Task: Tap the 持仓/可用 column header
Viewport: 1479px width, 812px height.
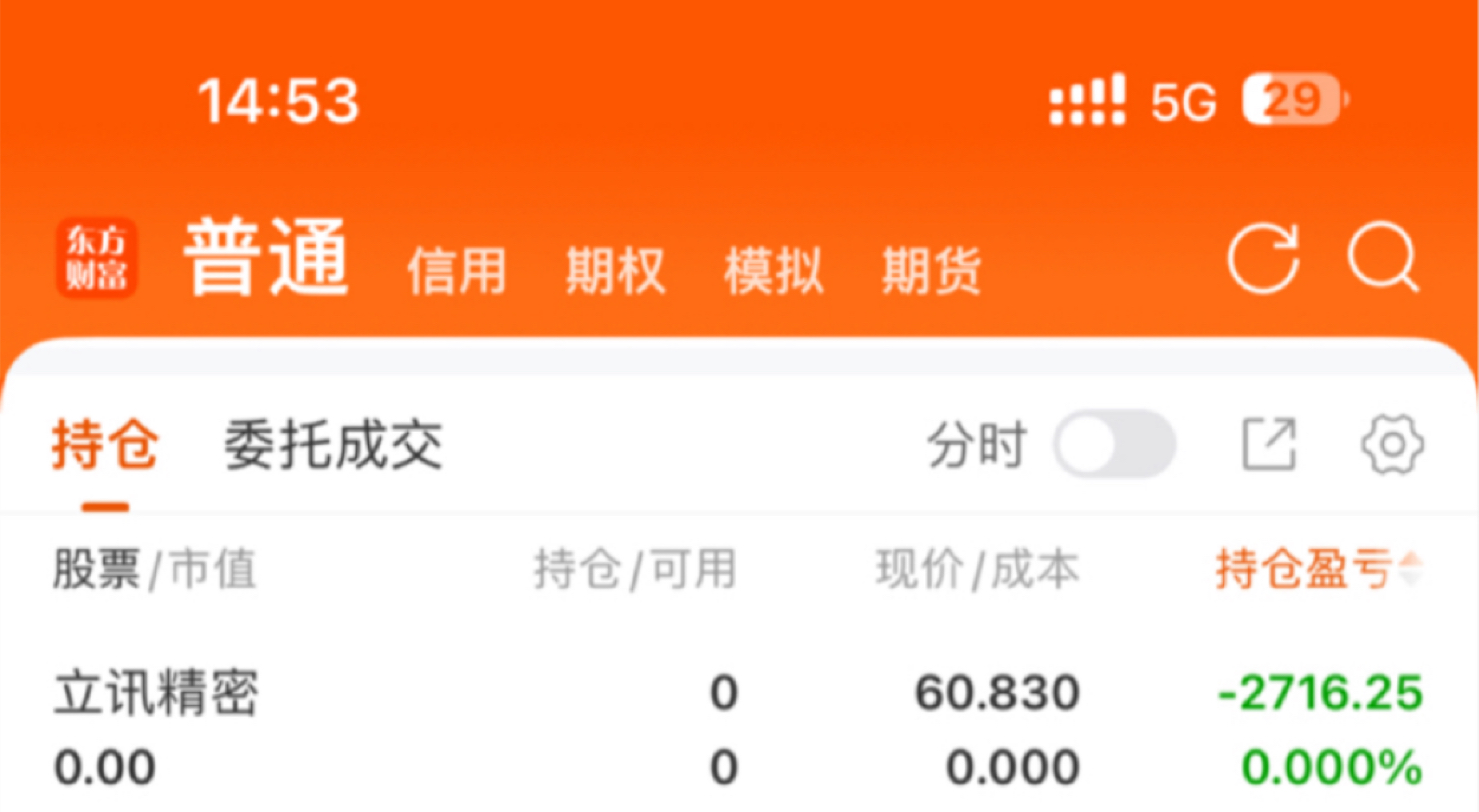Action: pos(635,571)
